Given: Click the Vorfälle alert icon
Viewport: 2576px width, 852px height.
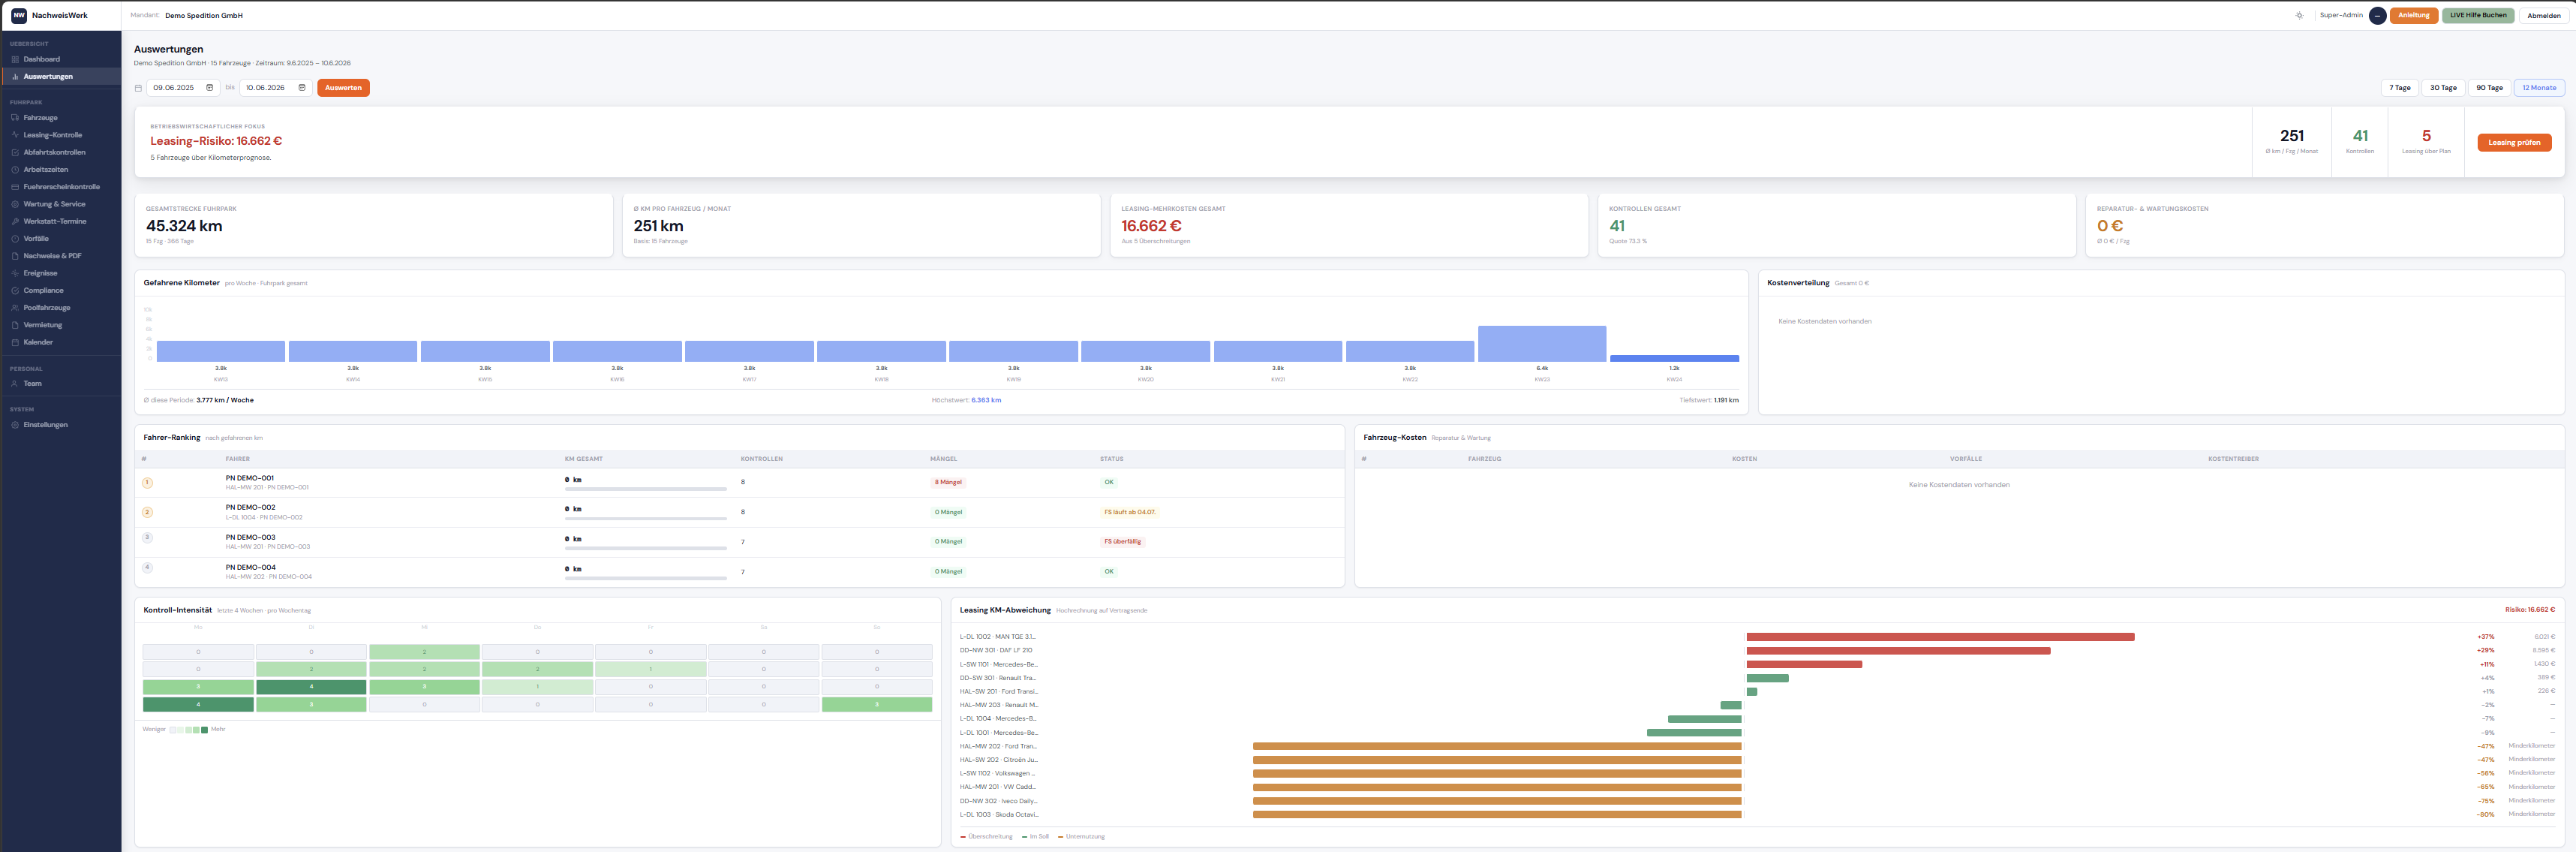Looking at the screenshot, I should pyautogui.click(x=15, y=238).
